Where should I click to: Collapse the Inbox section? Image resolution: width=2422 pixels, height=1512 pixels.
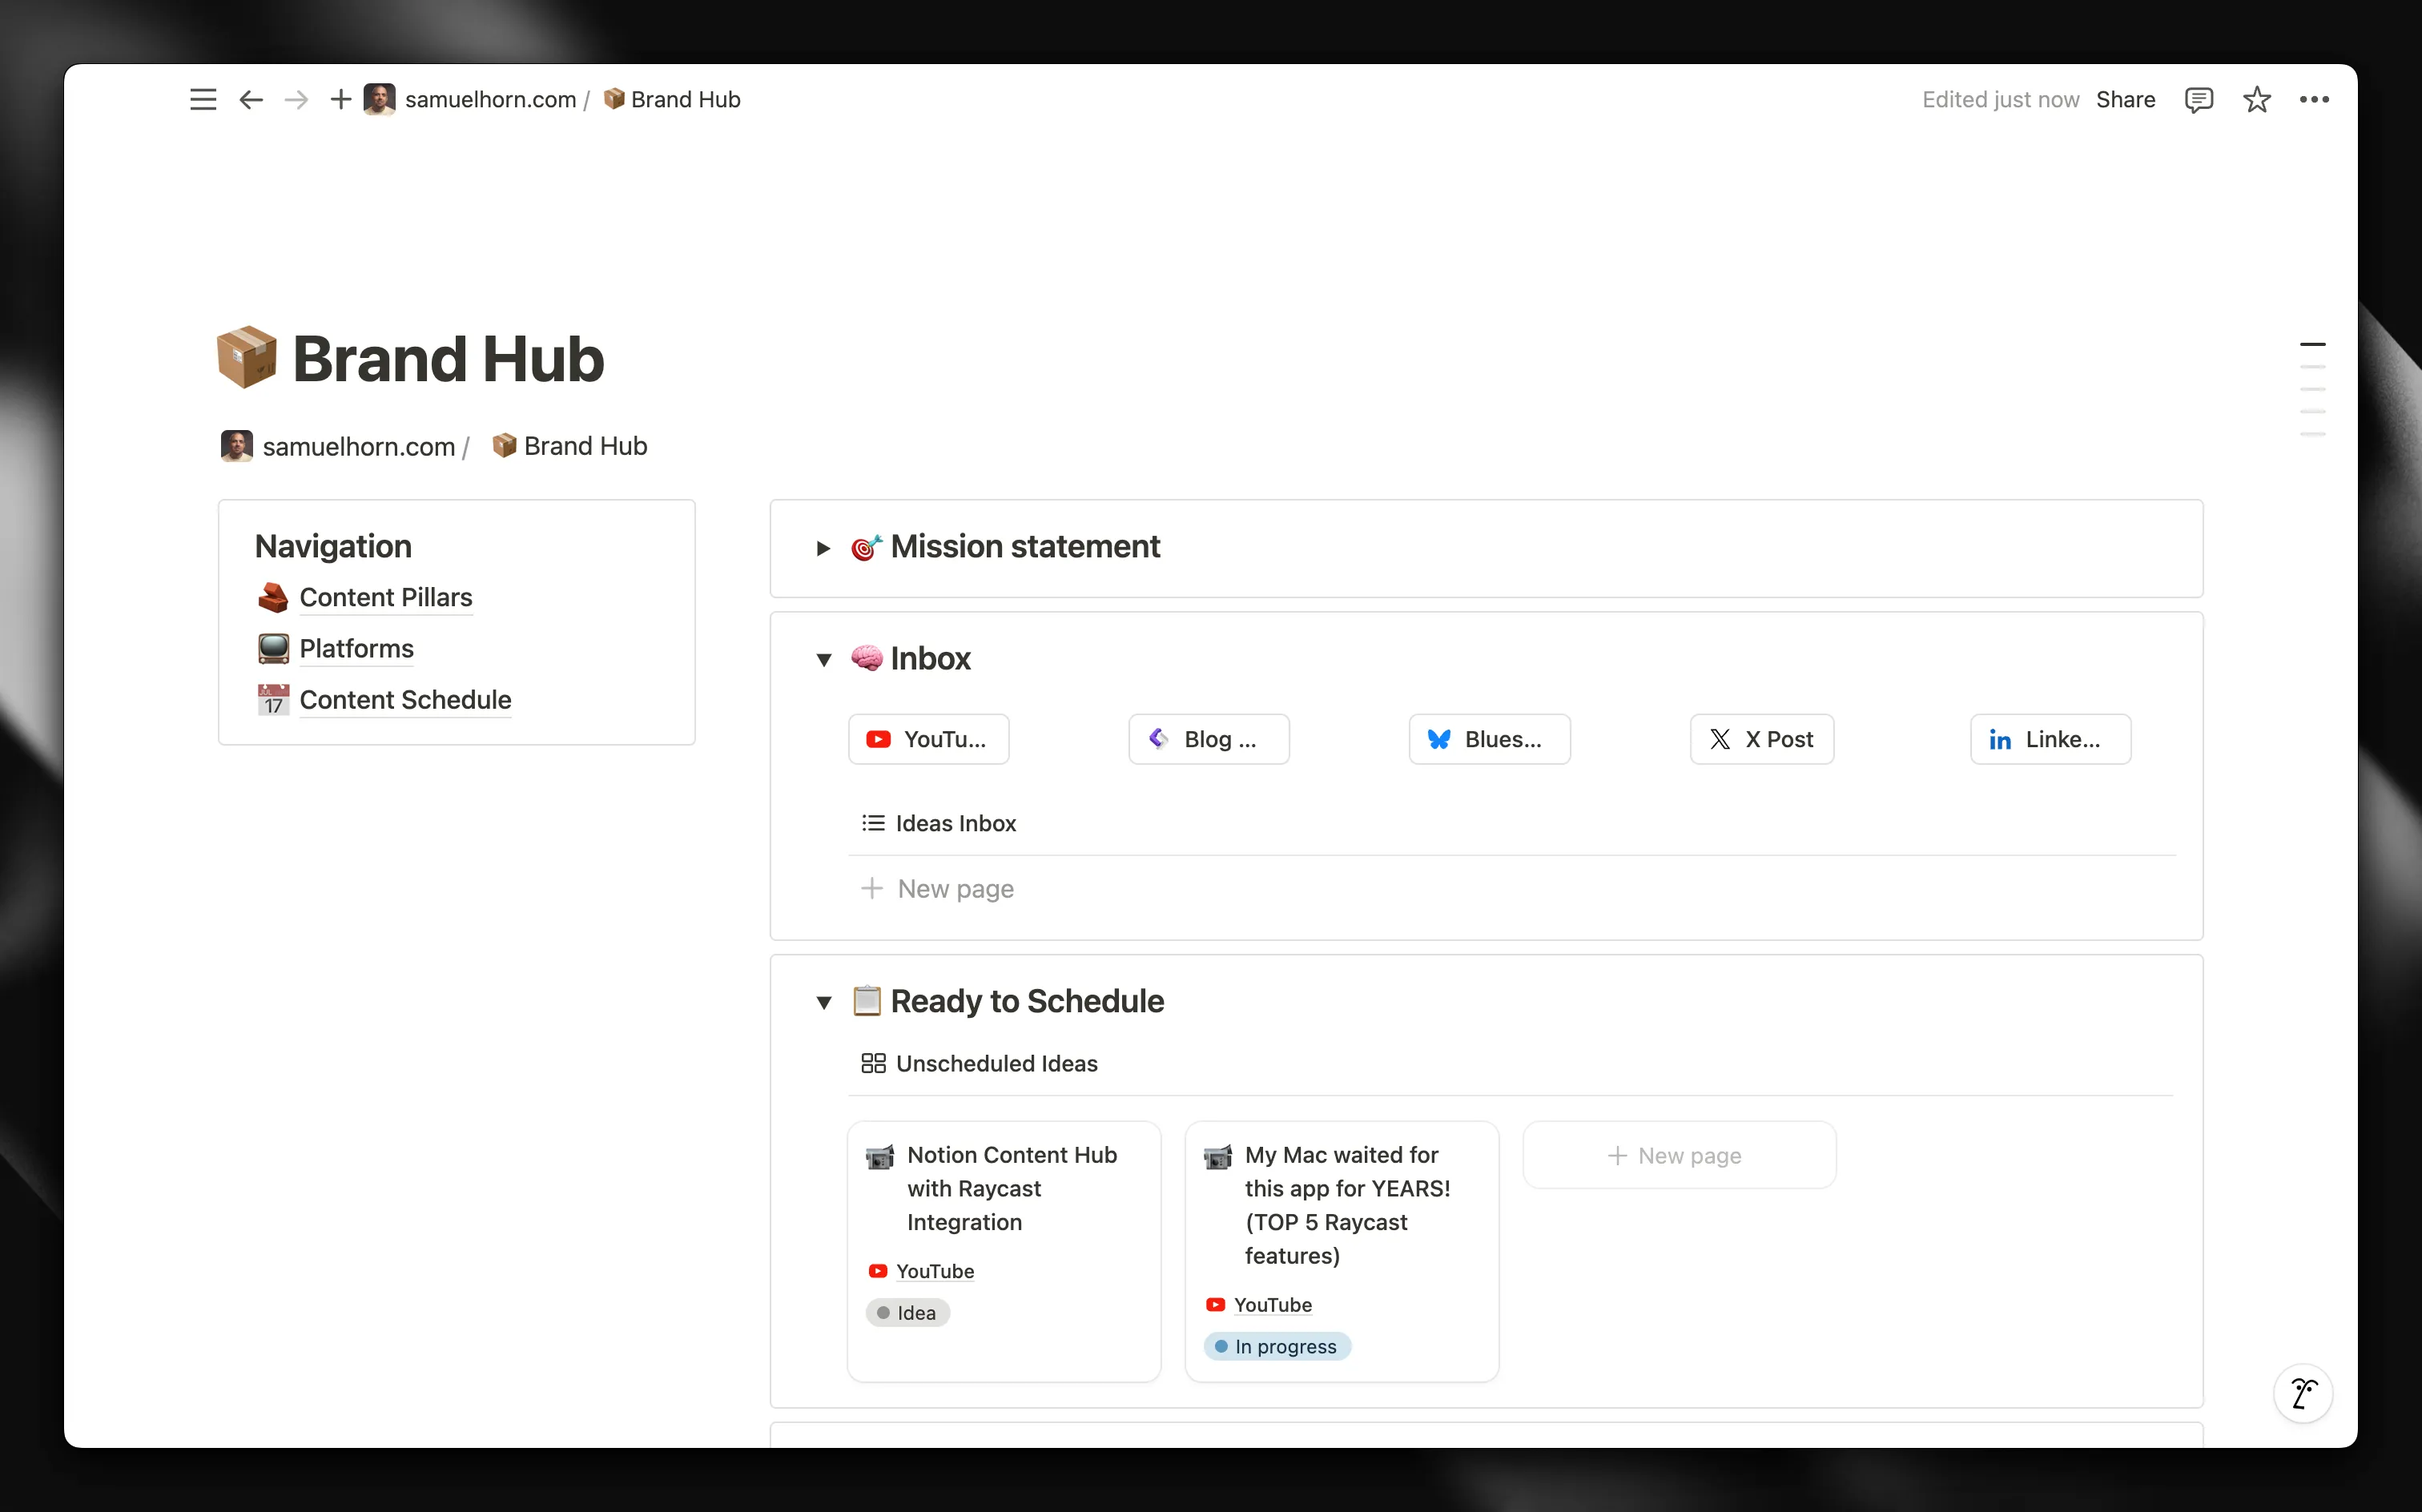824,660
